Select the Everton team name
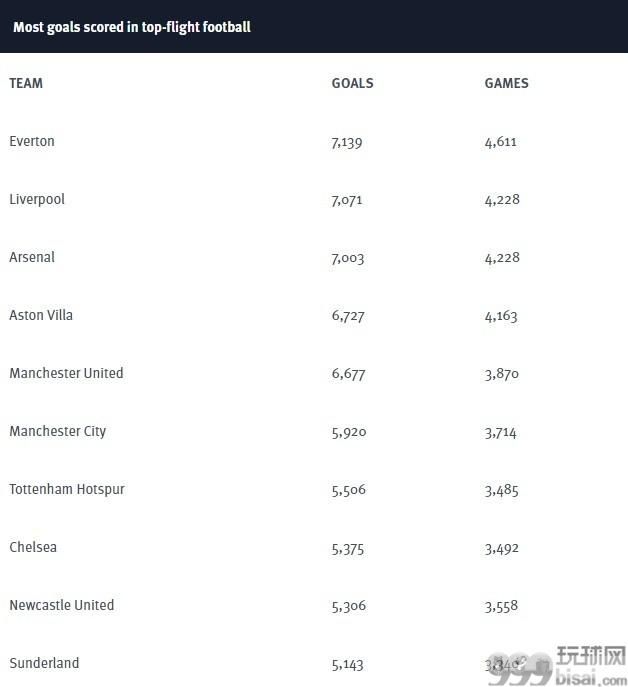 32,141
